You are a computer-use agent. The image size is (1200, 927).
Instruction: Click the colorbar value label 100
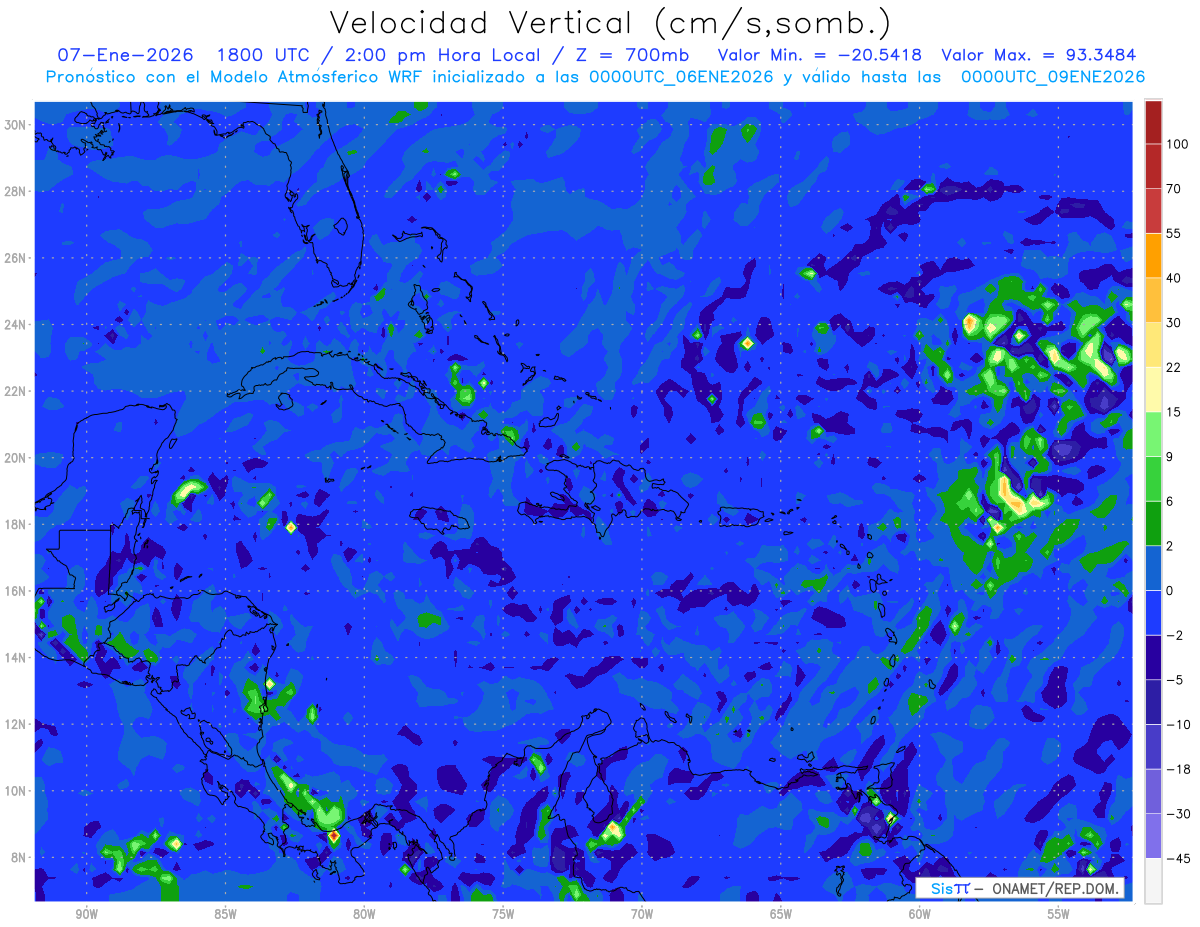point(1177,144)
